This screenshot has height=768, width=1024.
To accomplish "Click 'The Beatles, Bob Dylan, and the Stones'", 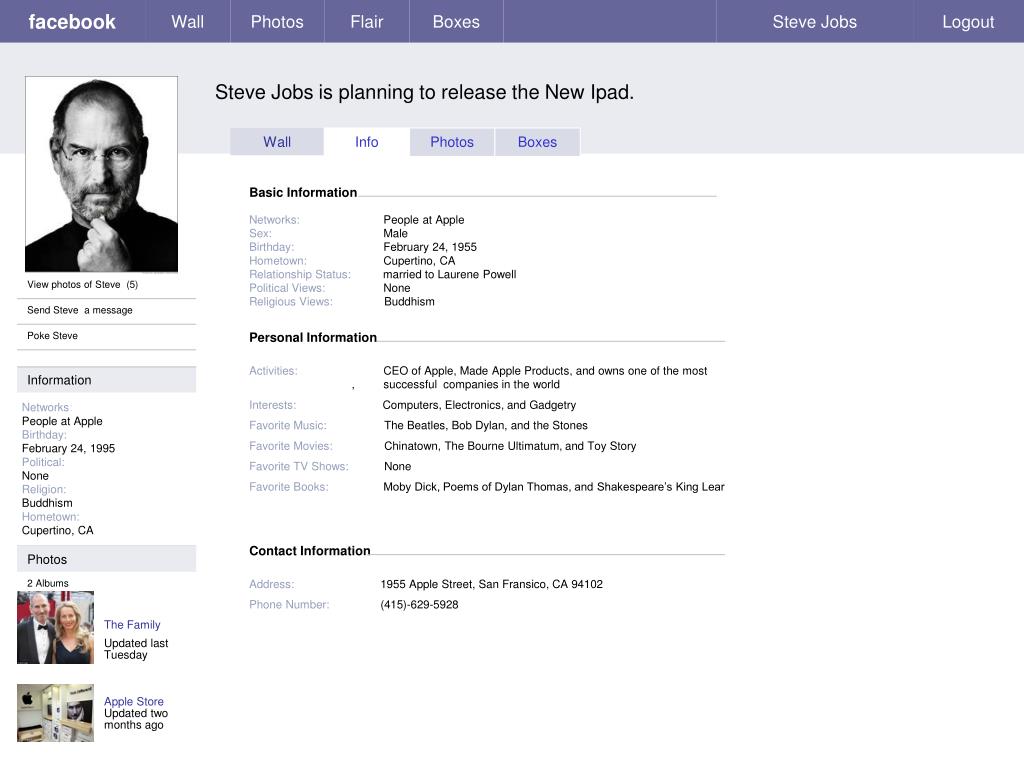I will point(486,425).
